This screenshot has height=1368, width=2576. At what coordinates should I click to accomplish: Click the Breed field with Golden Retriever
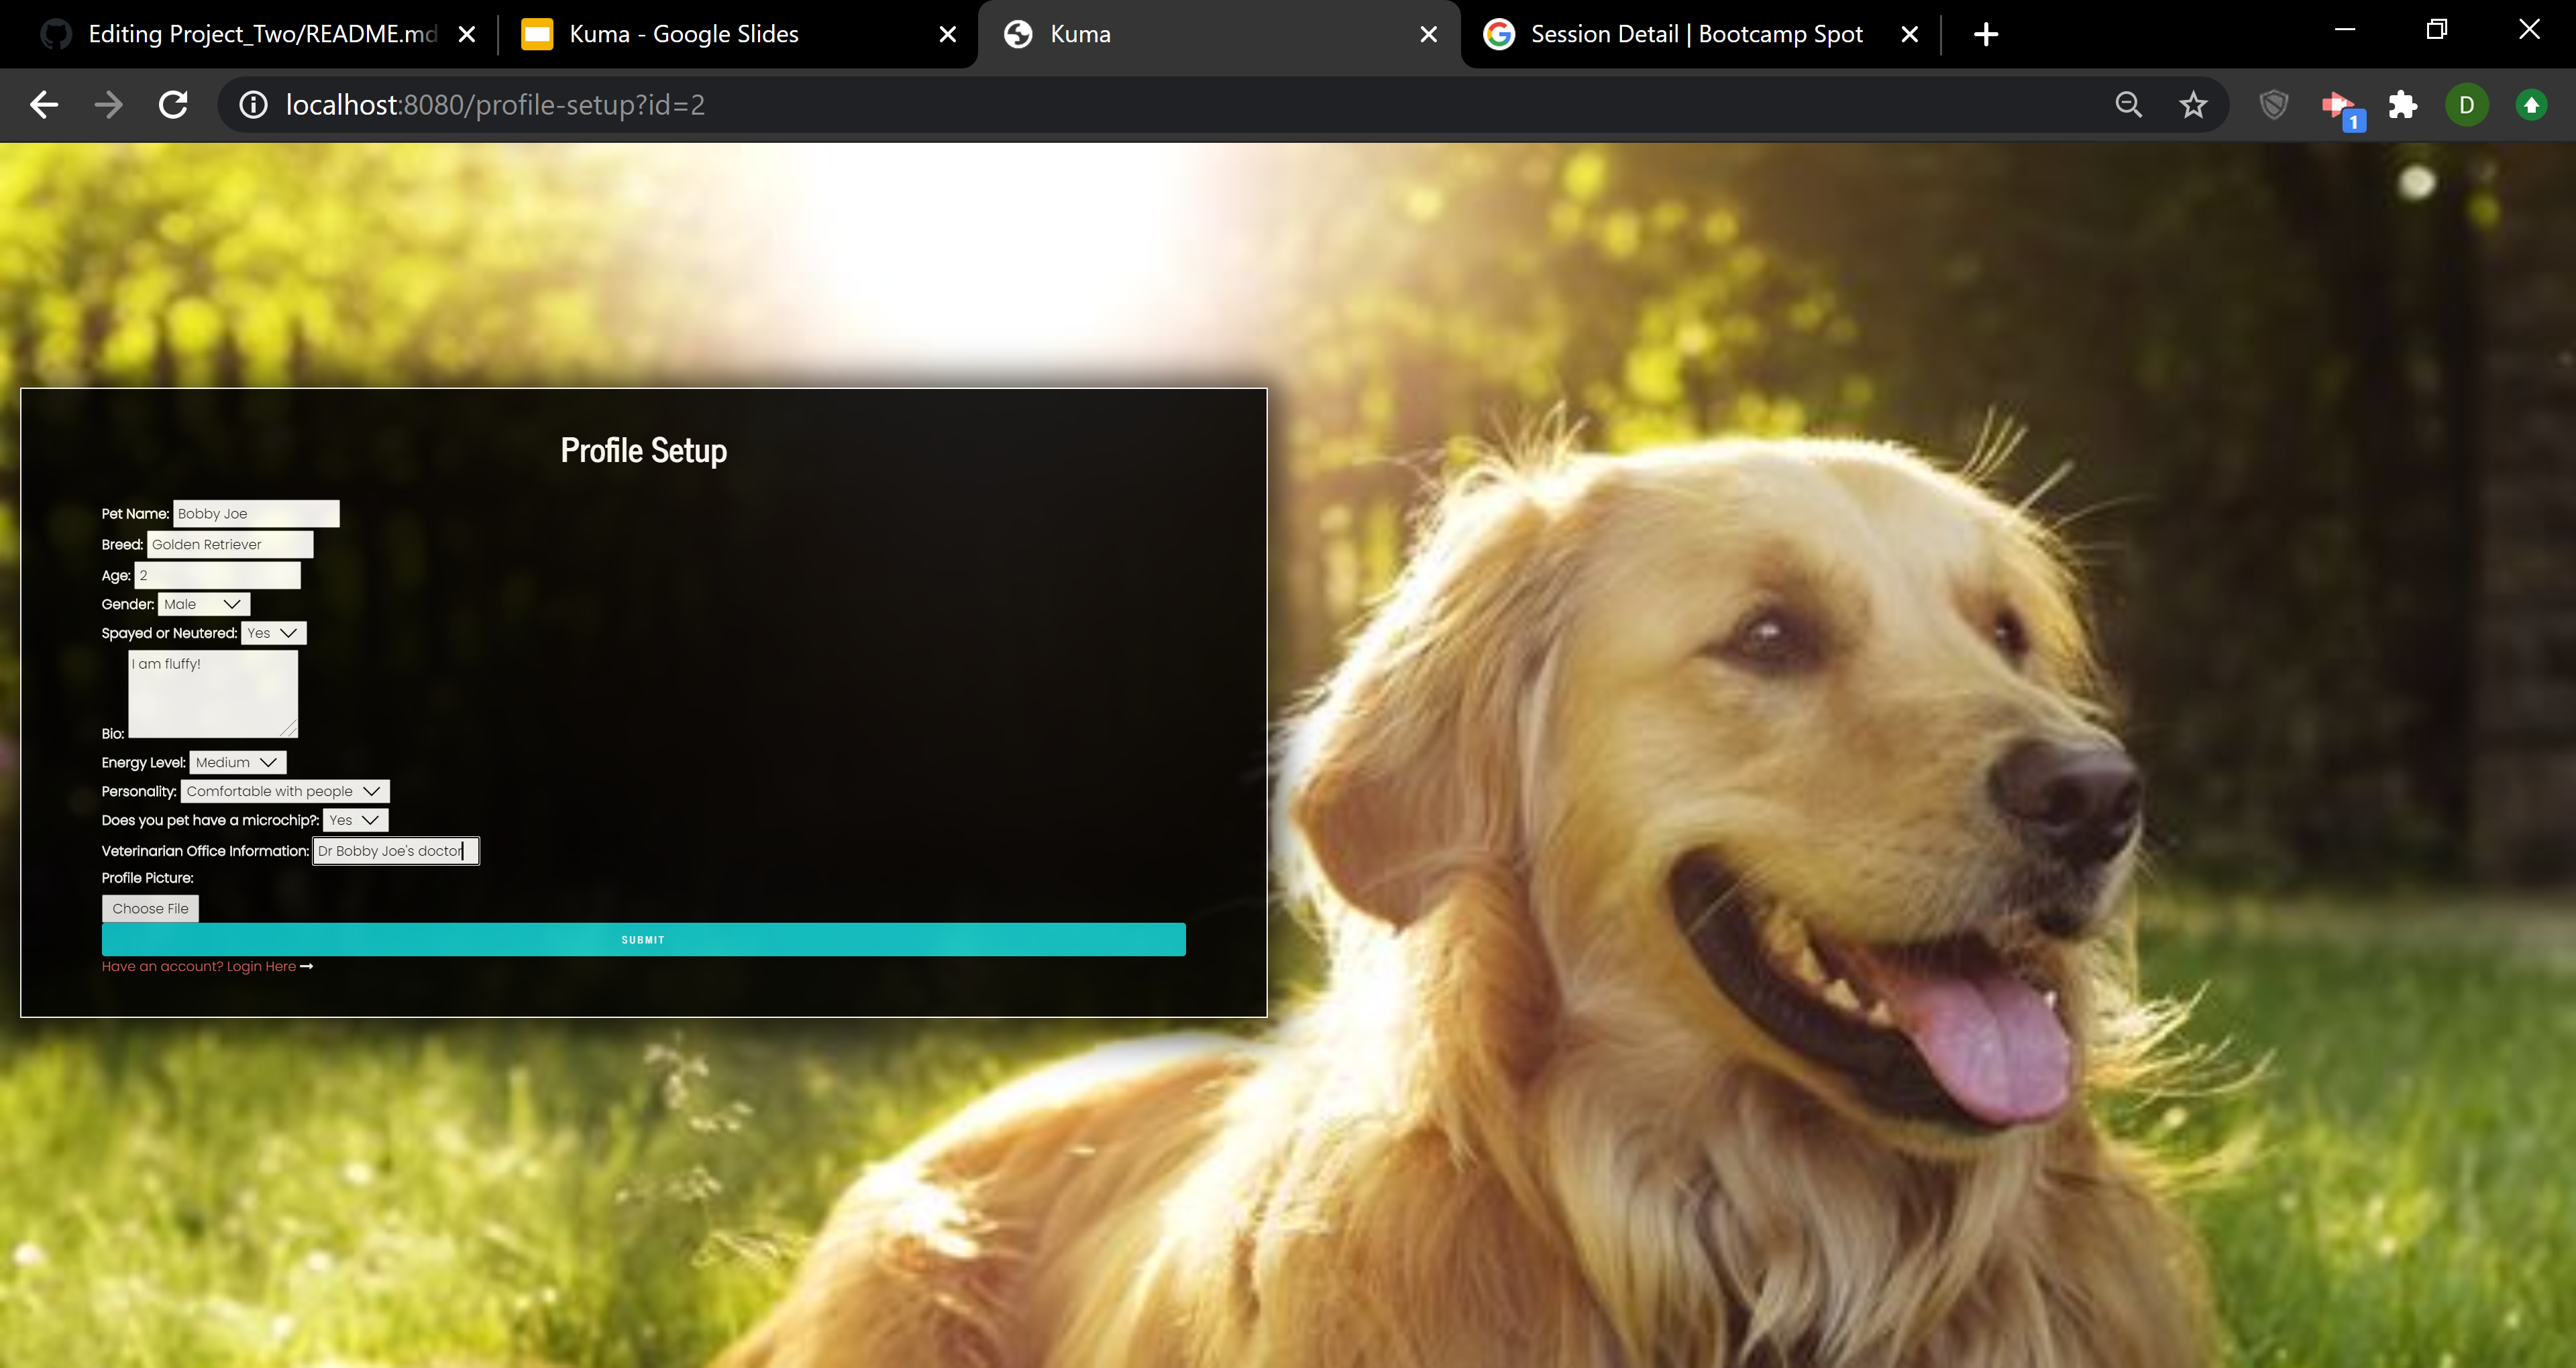(x=230, y=544)
